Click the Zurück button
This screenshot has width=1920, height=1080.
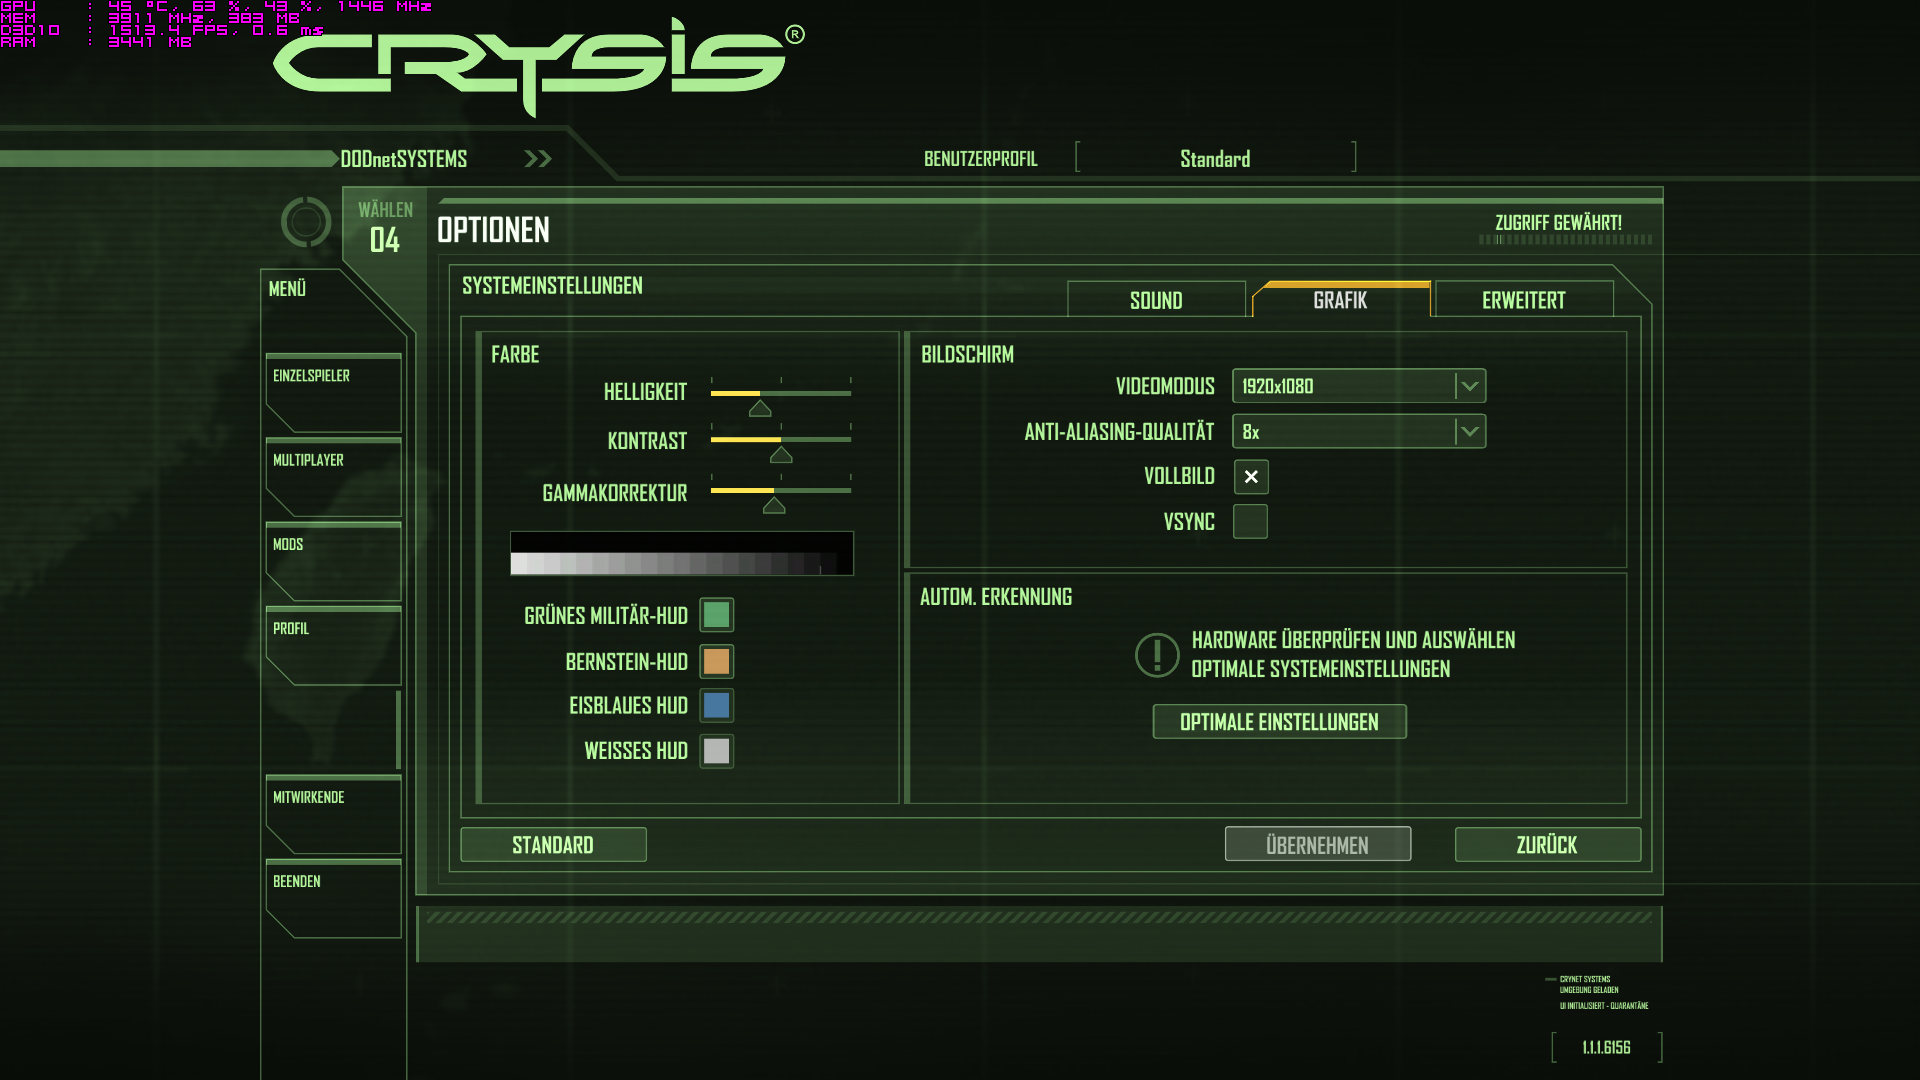point(1547,845)
